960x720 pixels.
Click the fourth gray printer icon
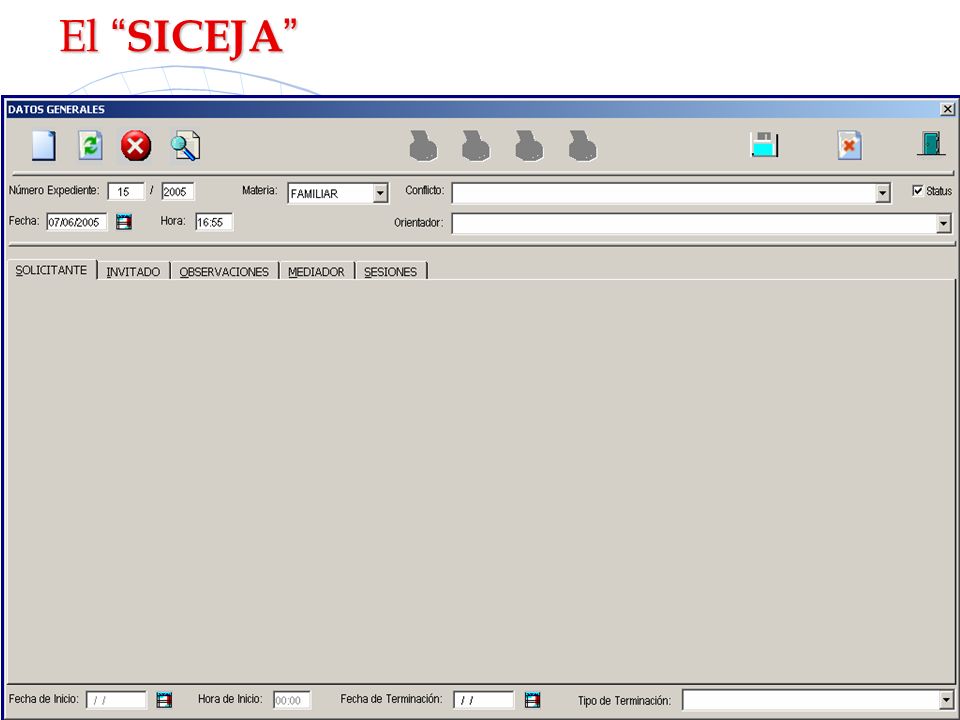click(x=582, y=146)
